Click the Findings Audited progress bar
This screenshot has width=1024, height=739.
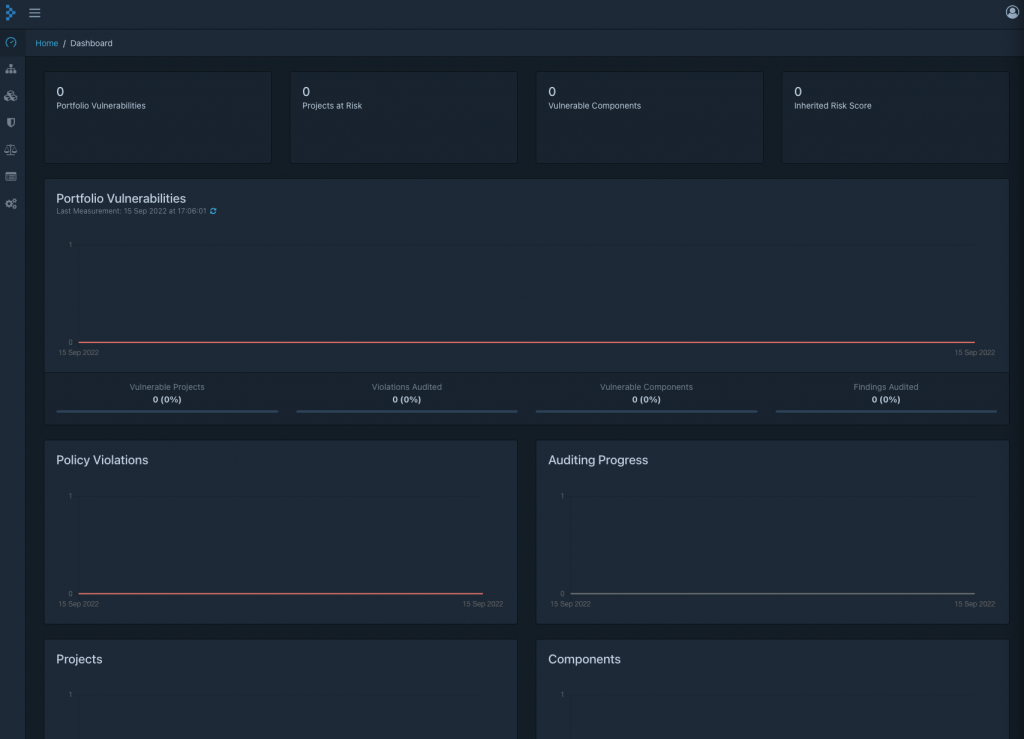tap(886, 411)
